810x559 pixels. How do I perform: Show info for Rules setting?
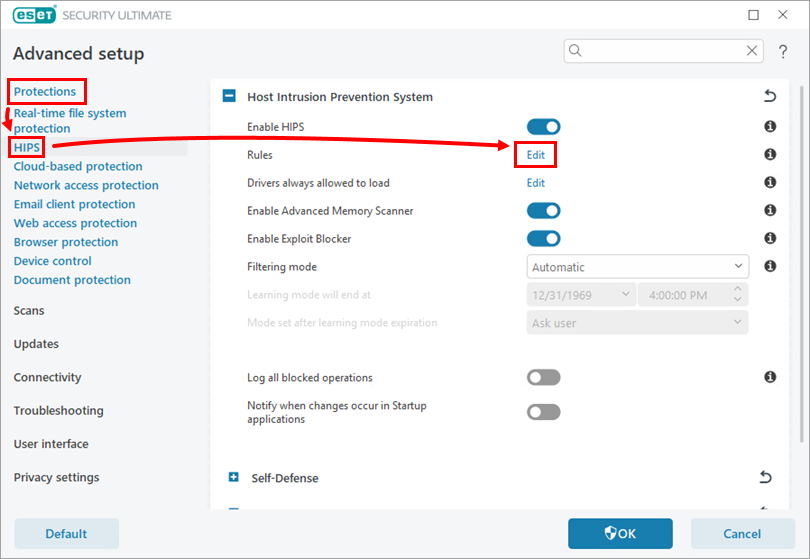point(770,154)
